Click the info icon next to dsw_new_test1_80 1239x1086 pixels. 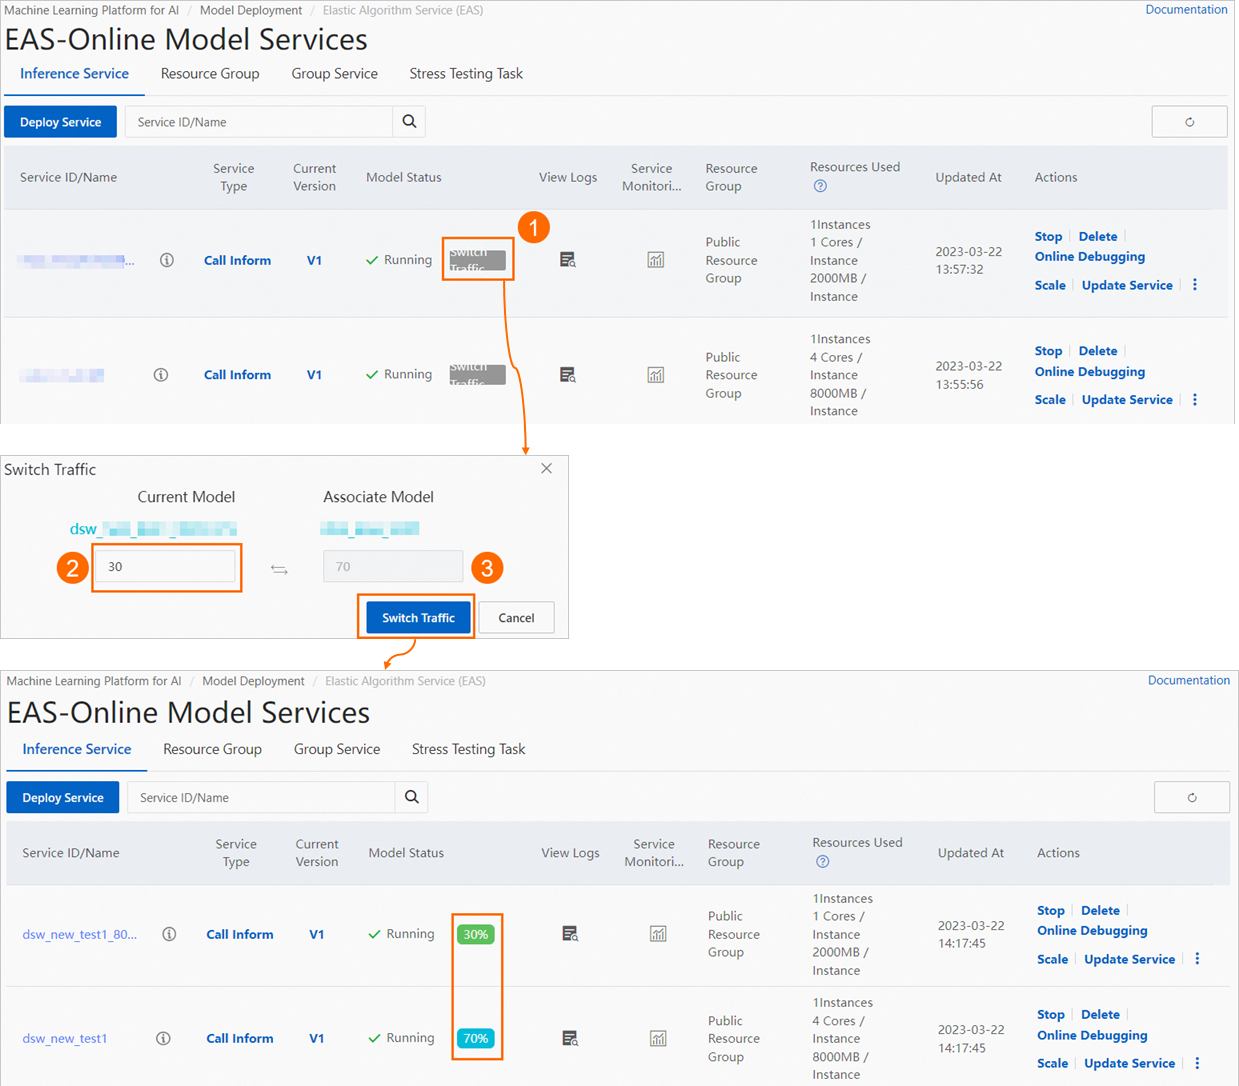click(x=169, y=933)
